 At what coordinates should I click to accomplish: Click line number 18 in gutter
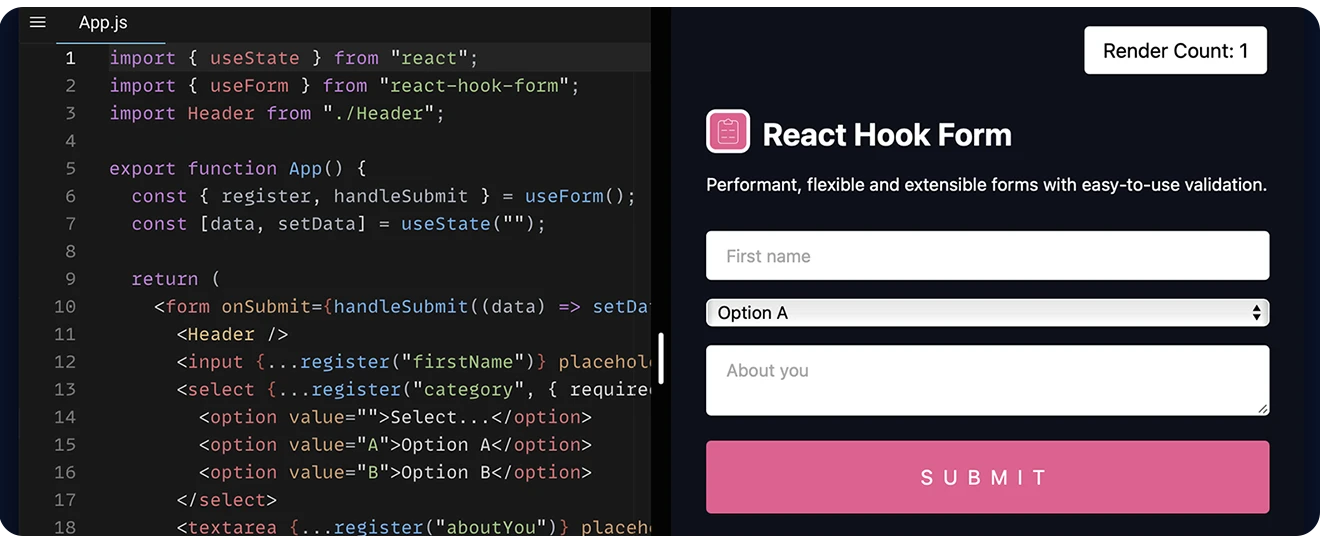[x=65, y=527]
